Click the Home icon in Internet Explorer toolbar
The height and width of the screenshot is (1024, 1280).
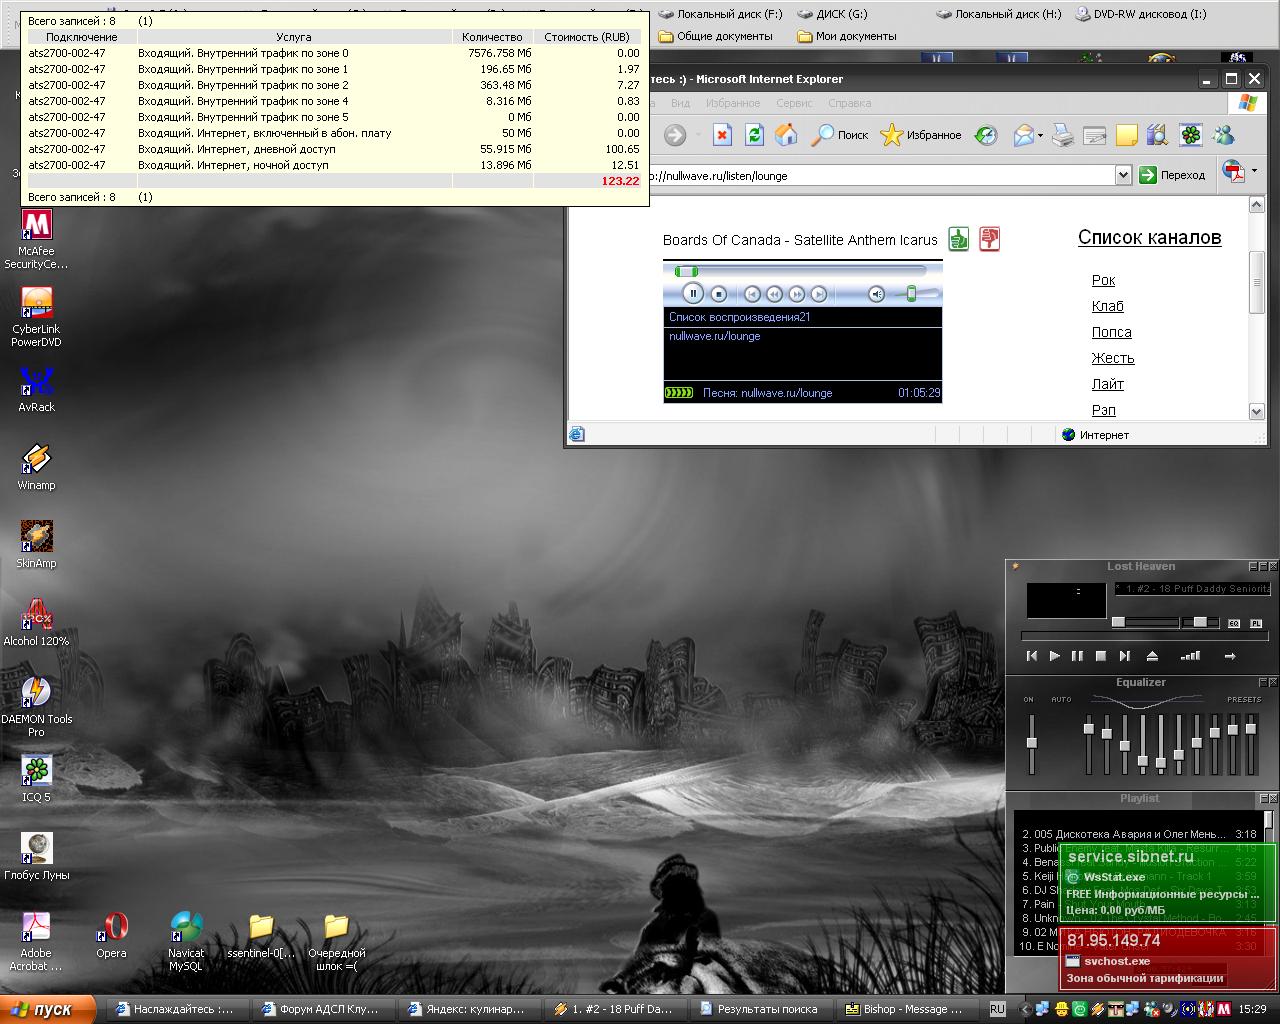(787, 135)
